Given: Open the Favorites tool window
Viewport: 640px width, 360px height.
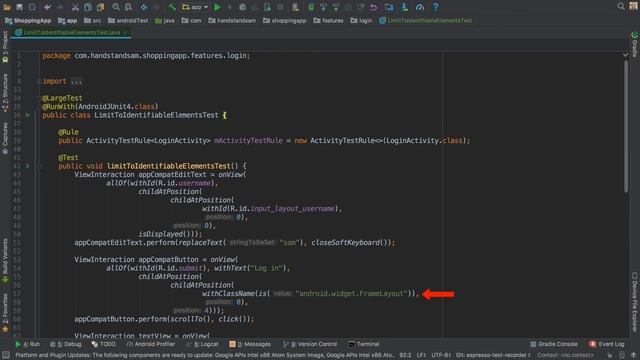Looking at the screenshot, I should coord(5,312).
